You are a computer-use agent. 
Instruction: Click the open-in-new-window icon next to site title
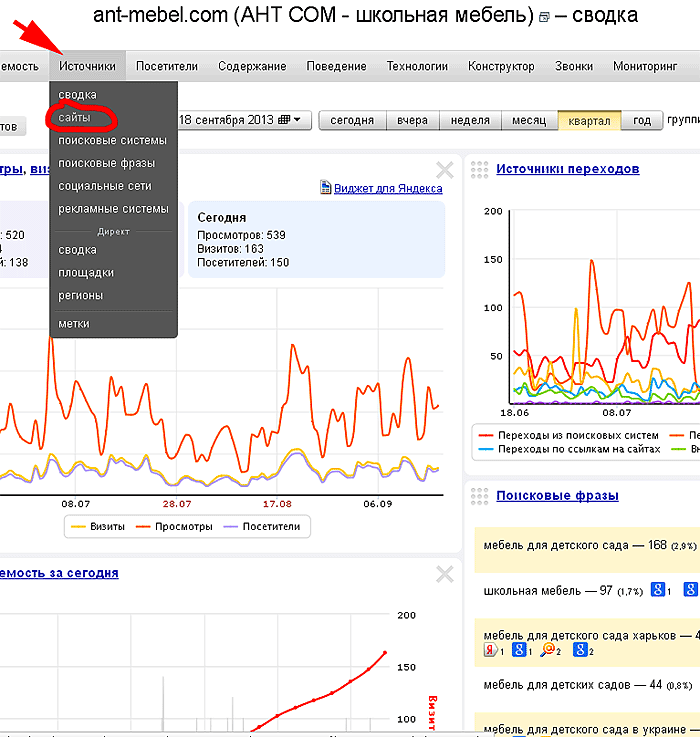click(544, 17)
